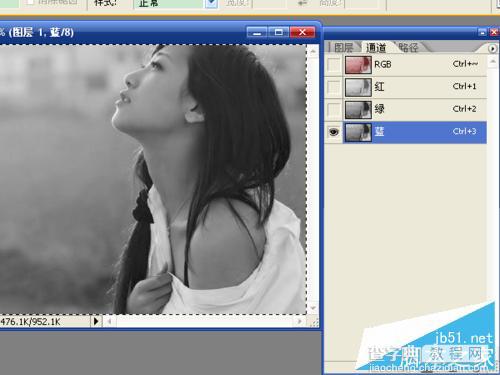Image resolution: width=500 pixels, height=375 pixels.
Task: Show the RGB composite channel visibility
Action: [x=333, y=65]
